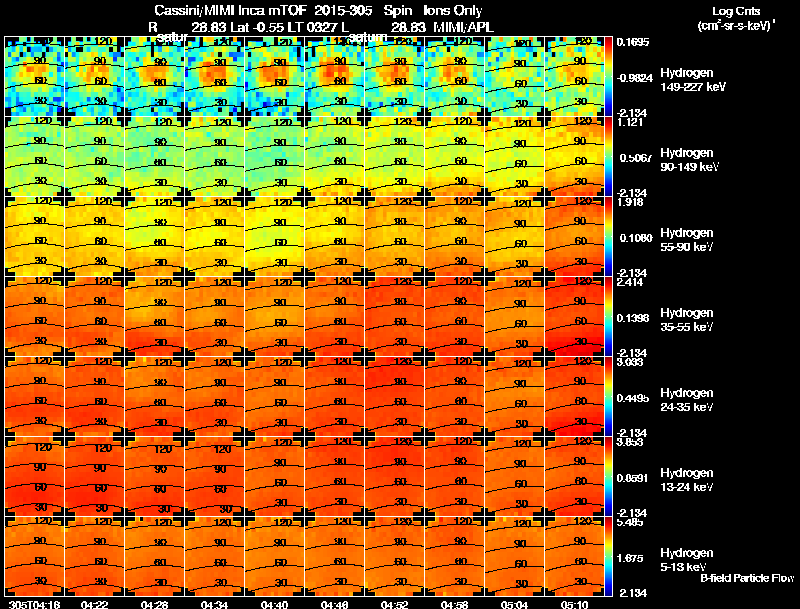This screenshot has height=609, width=800.
Task: Select the 5-13 keV panel at 05:04
Action: tap(515, 556)
